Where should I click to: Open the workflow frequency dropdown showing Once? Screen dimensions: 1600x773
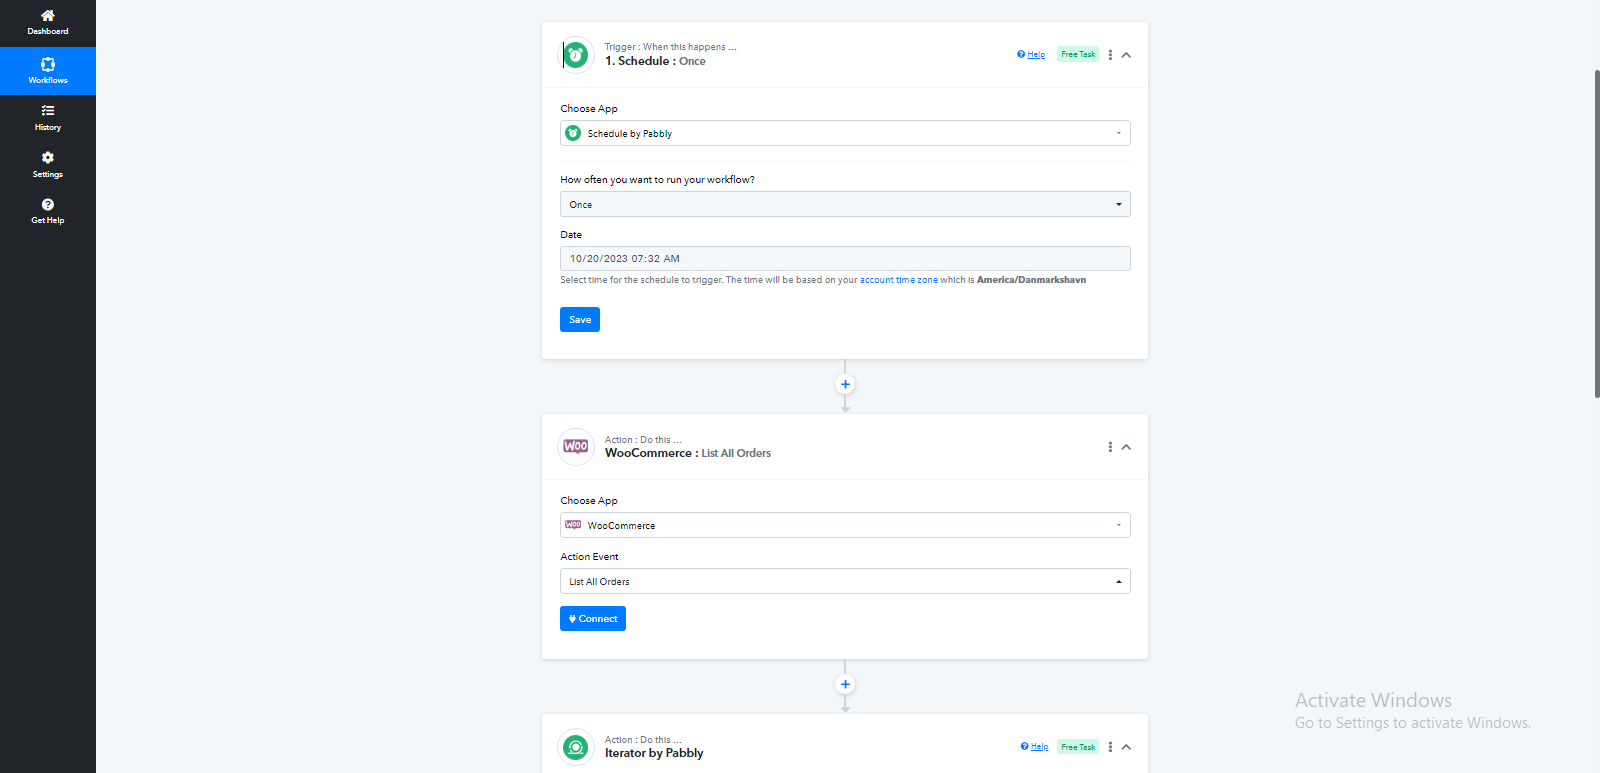click(x=845, y=204)
